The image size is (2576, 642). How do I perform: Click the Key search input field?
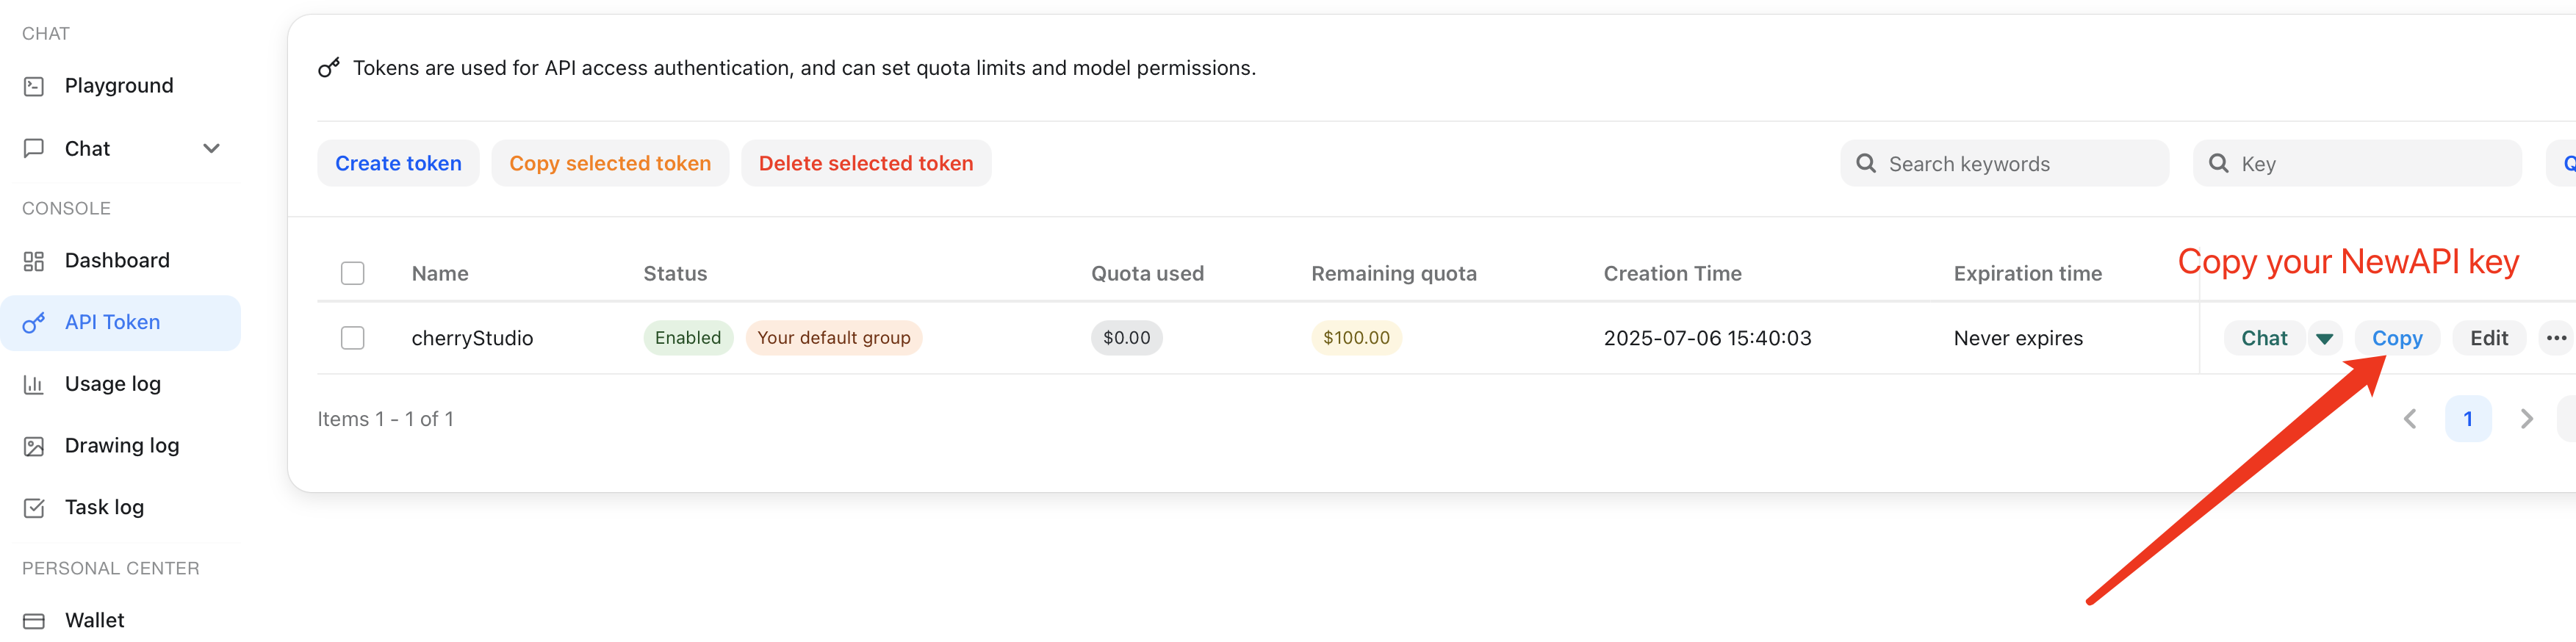[x=2370, y=164]
